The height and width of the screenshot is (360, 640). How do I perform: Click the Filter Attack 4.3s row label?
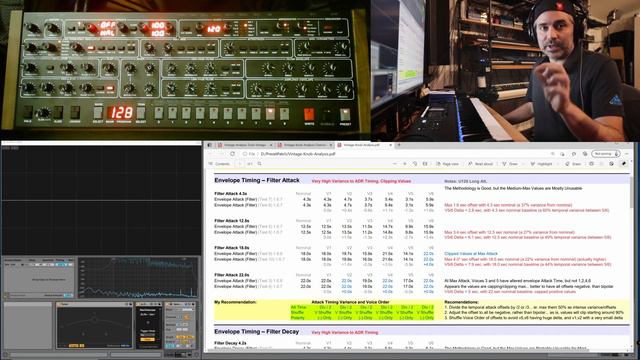click(x=230, y=193)
